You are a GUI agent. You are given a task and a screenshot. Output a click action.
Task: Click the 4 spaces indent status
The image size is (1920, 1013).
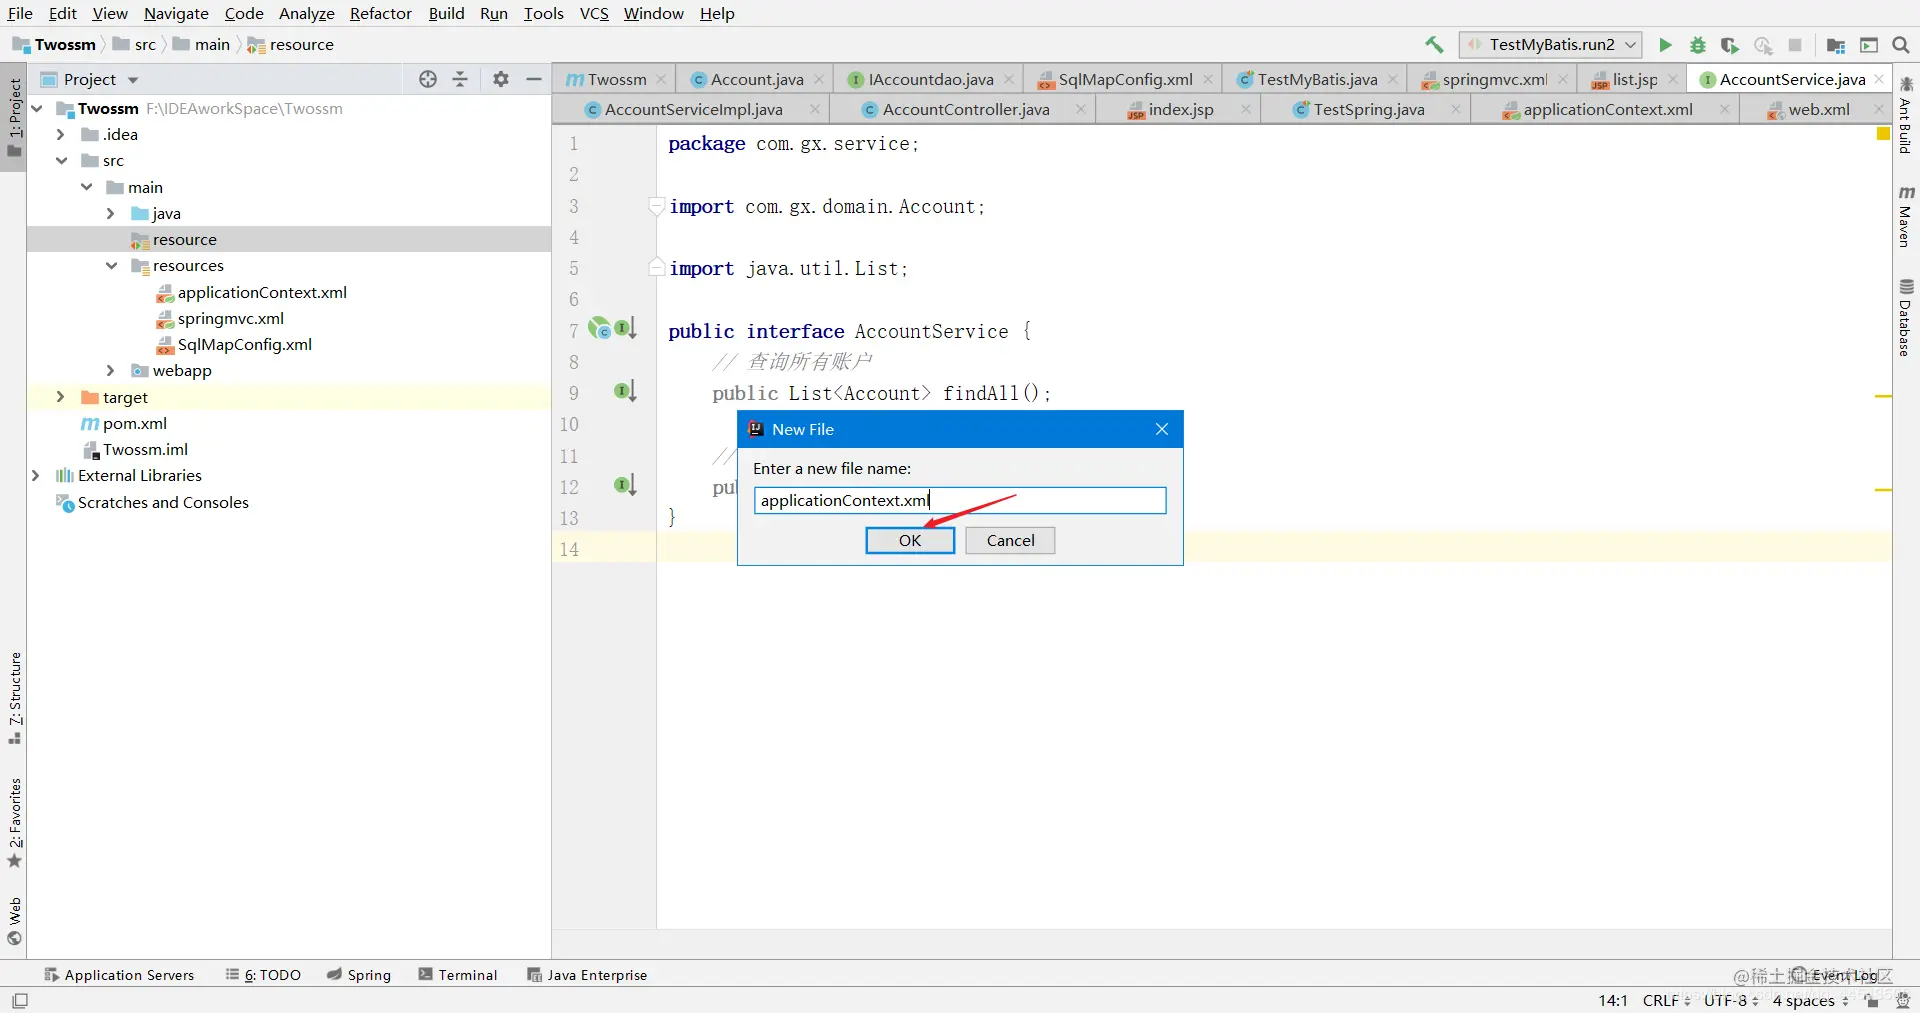(x=1811, y=1000)
